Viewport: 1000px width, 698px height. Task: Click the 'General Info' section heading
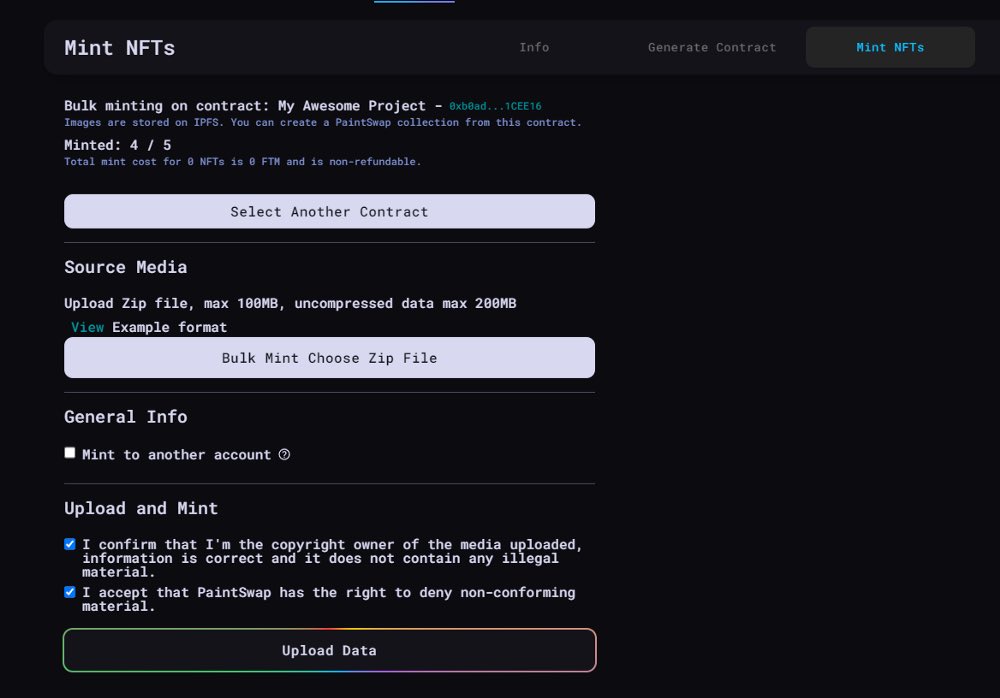pos(126,417)
